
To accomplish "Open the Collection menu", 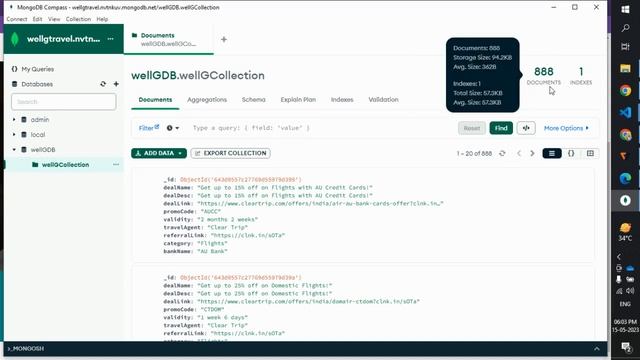I will tap(78, 19).
